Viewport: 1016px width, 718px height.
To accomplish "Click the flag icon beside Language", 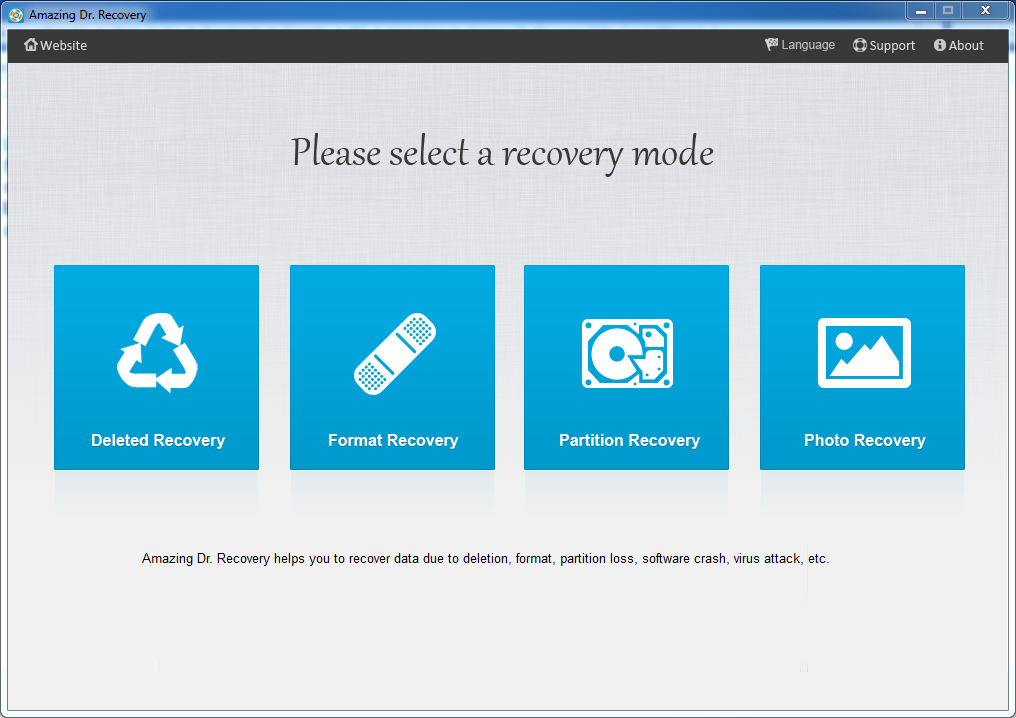I will click(x=771, y=45).
